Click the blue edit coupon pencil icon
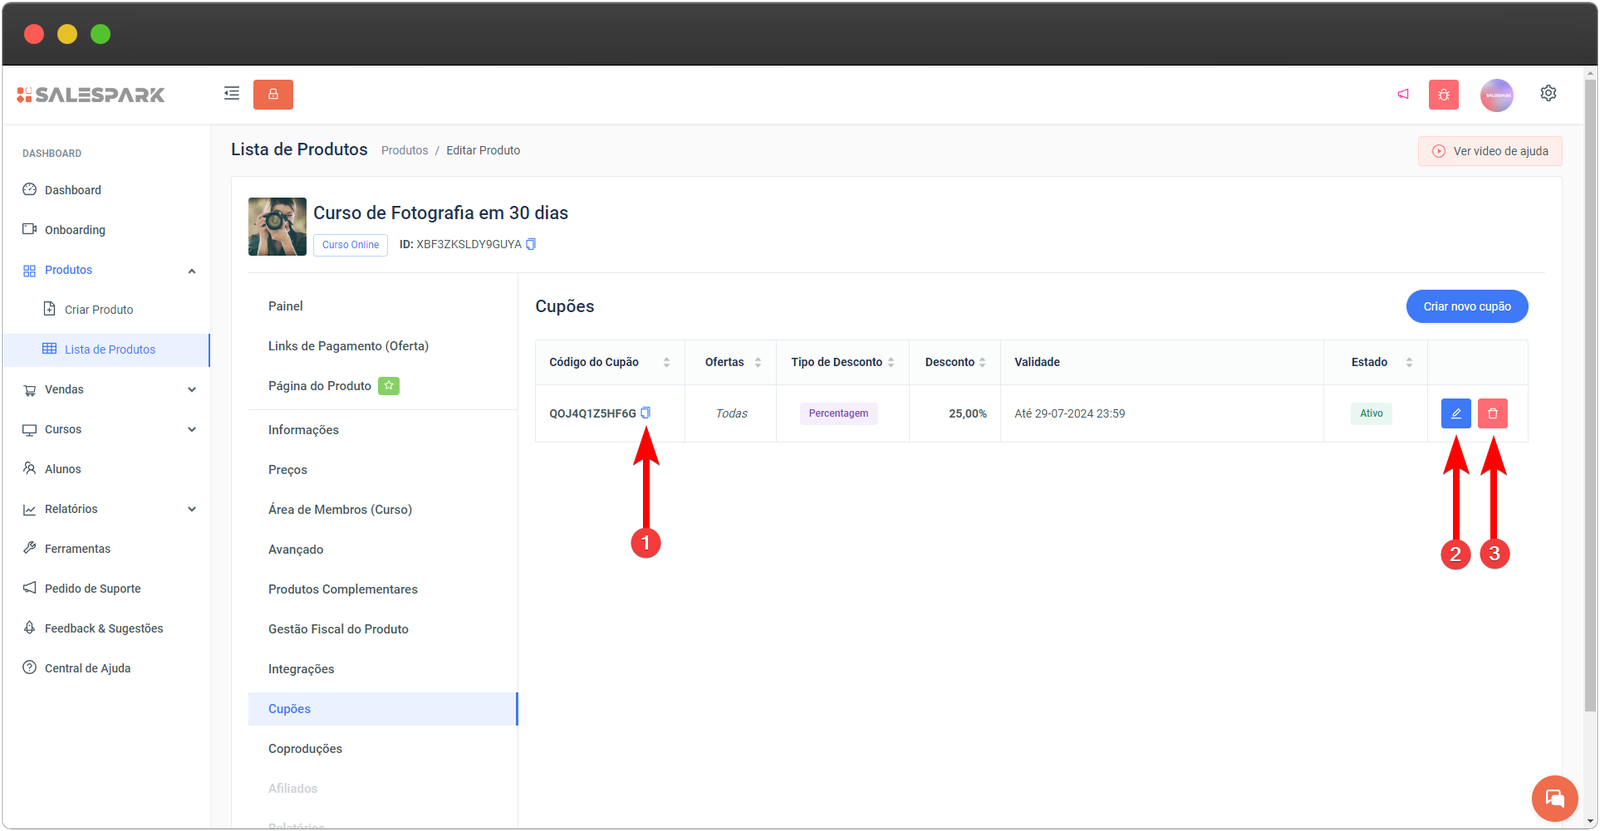This screenshot has width=1600, height=831. (1455, 413)
